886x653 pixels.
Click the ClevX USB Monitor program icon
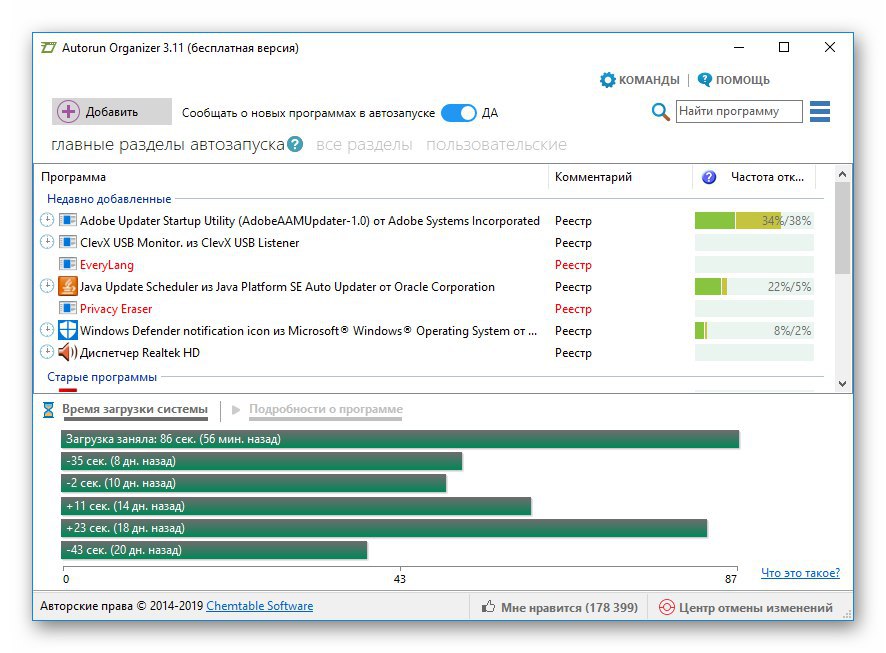[68, 242]
